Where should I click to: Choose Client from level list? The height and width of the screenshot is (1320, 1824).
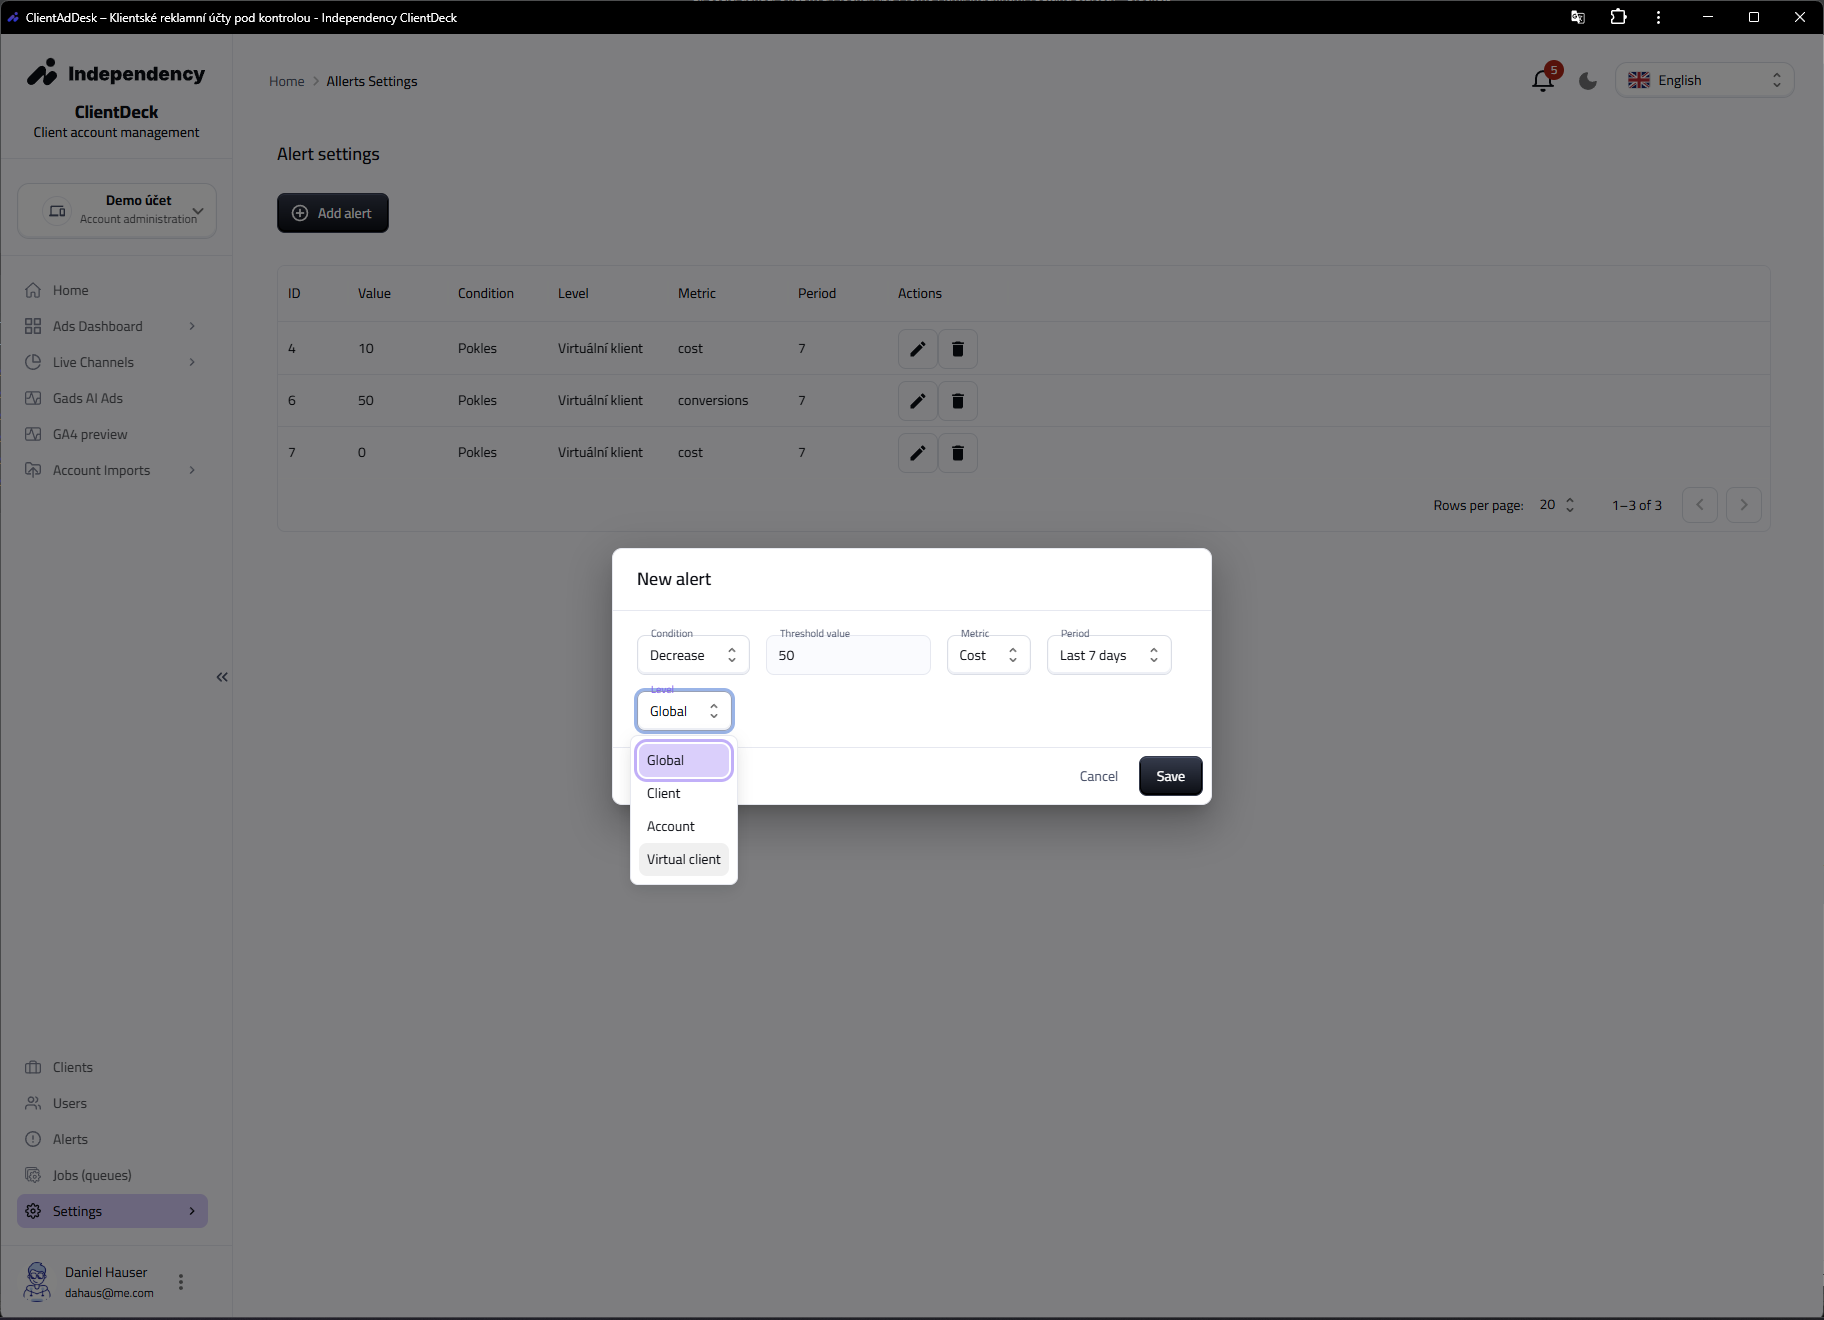click(x=664, y=794)
